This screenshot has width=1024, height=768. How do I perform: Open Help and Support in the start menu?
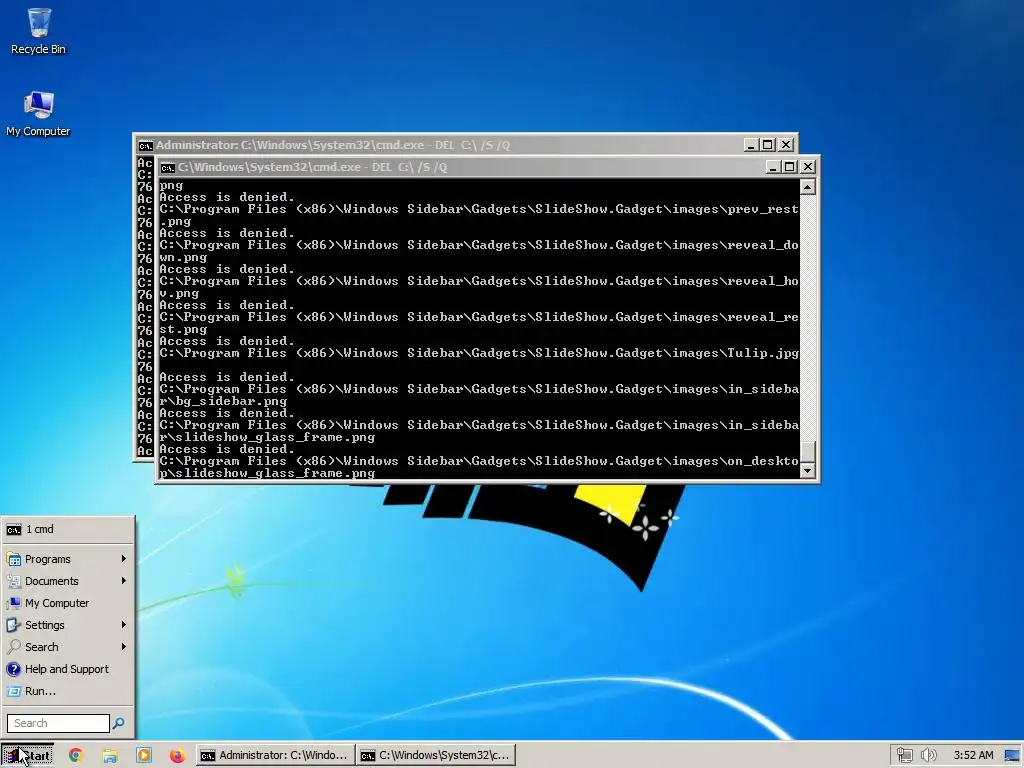[x=68, y=669]
